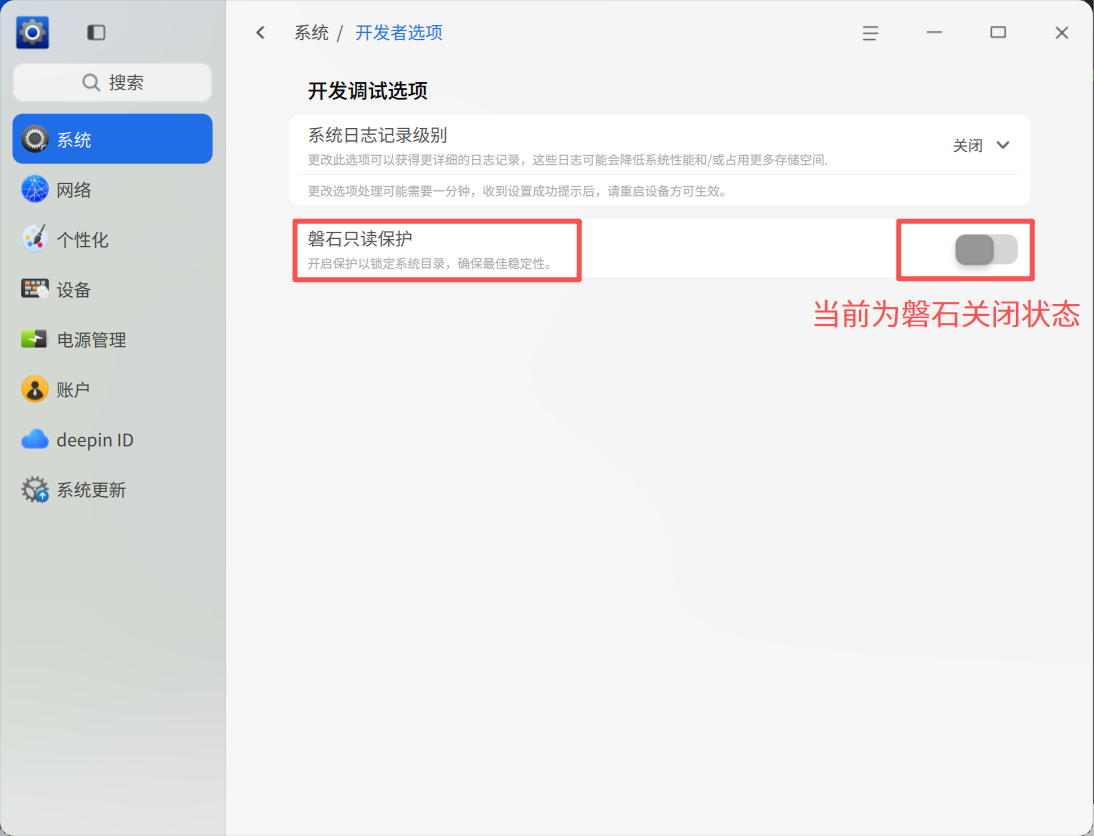Screen dimensions: 1094x836
Task: Click the 开发者选项 breadcrumb
Action: tap(399, 33)
